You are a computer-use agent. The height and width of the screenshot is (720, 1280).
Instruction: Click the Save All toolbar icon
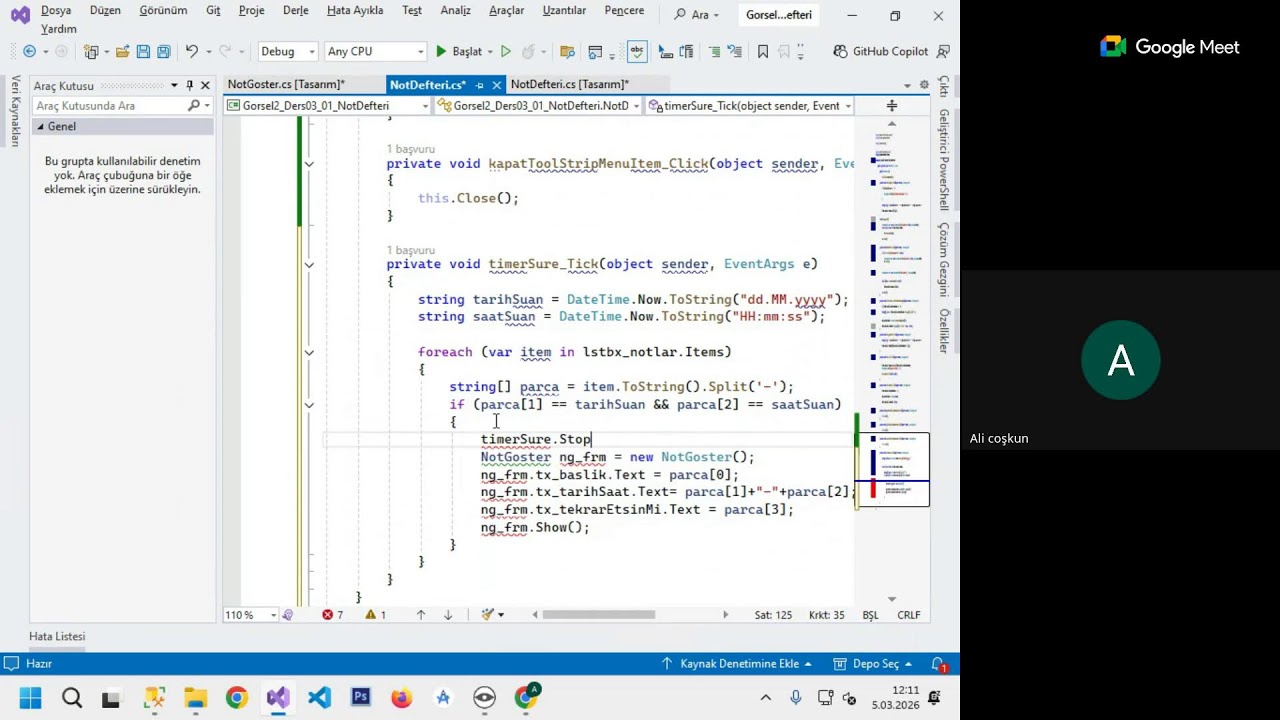163,51
